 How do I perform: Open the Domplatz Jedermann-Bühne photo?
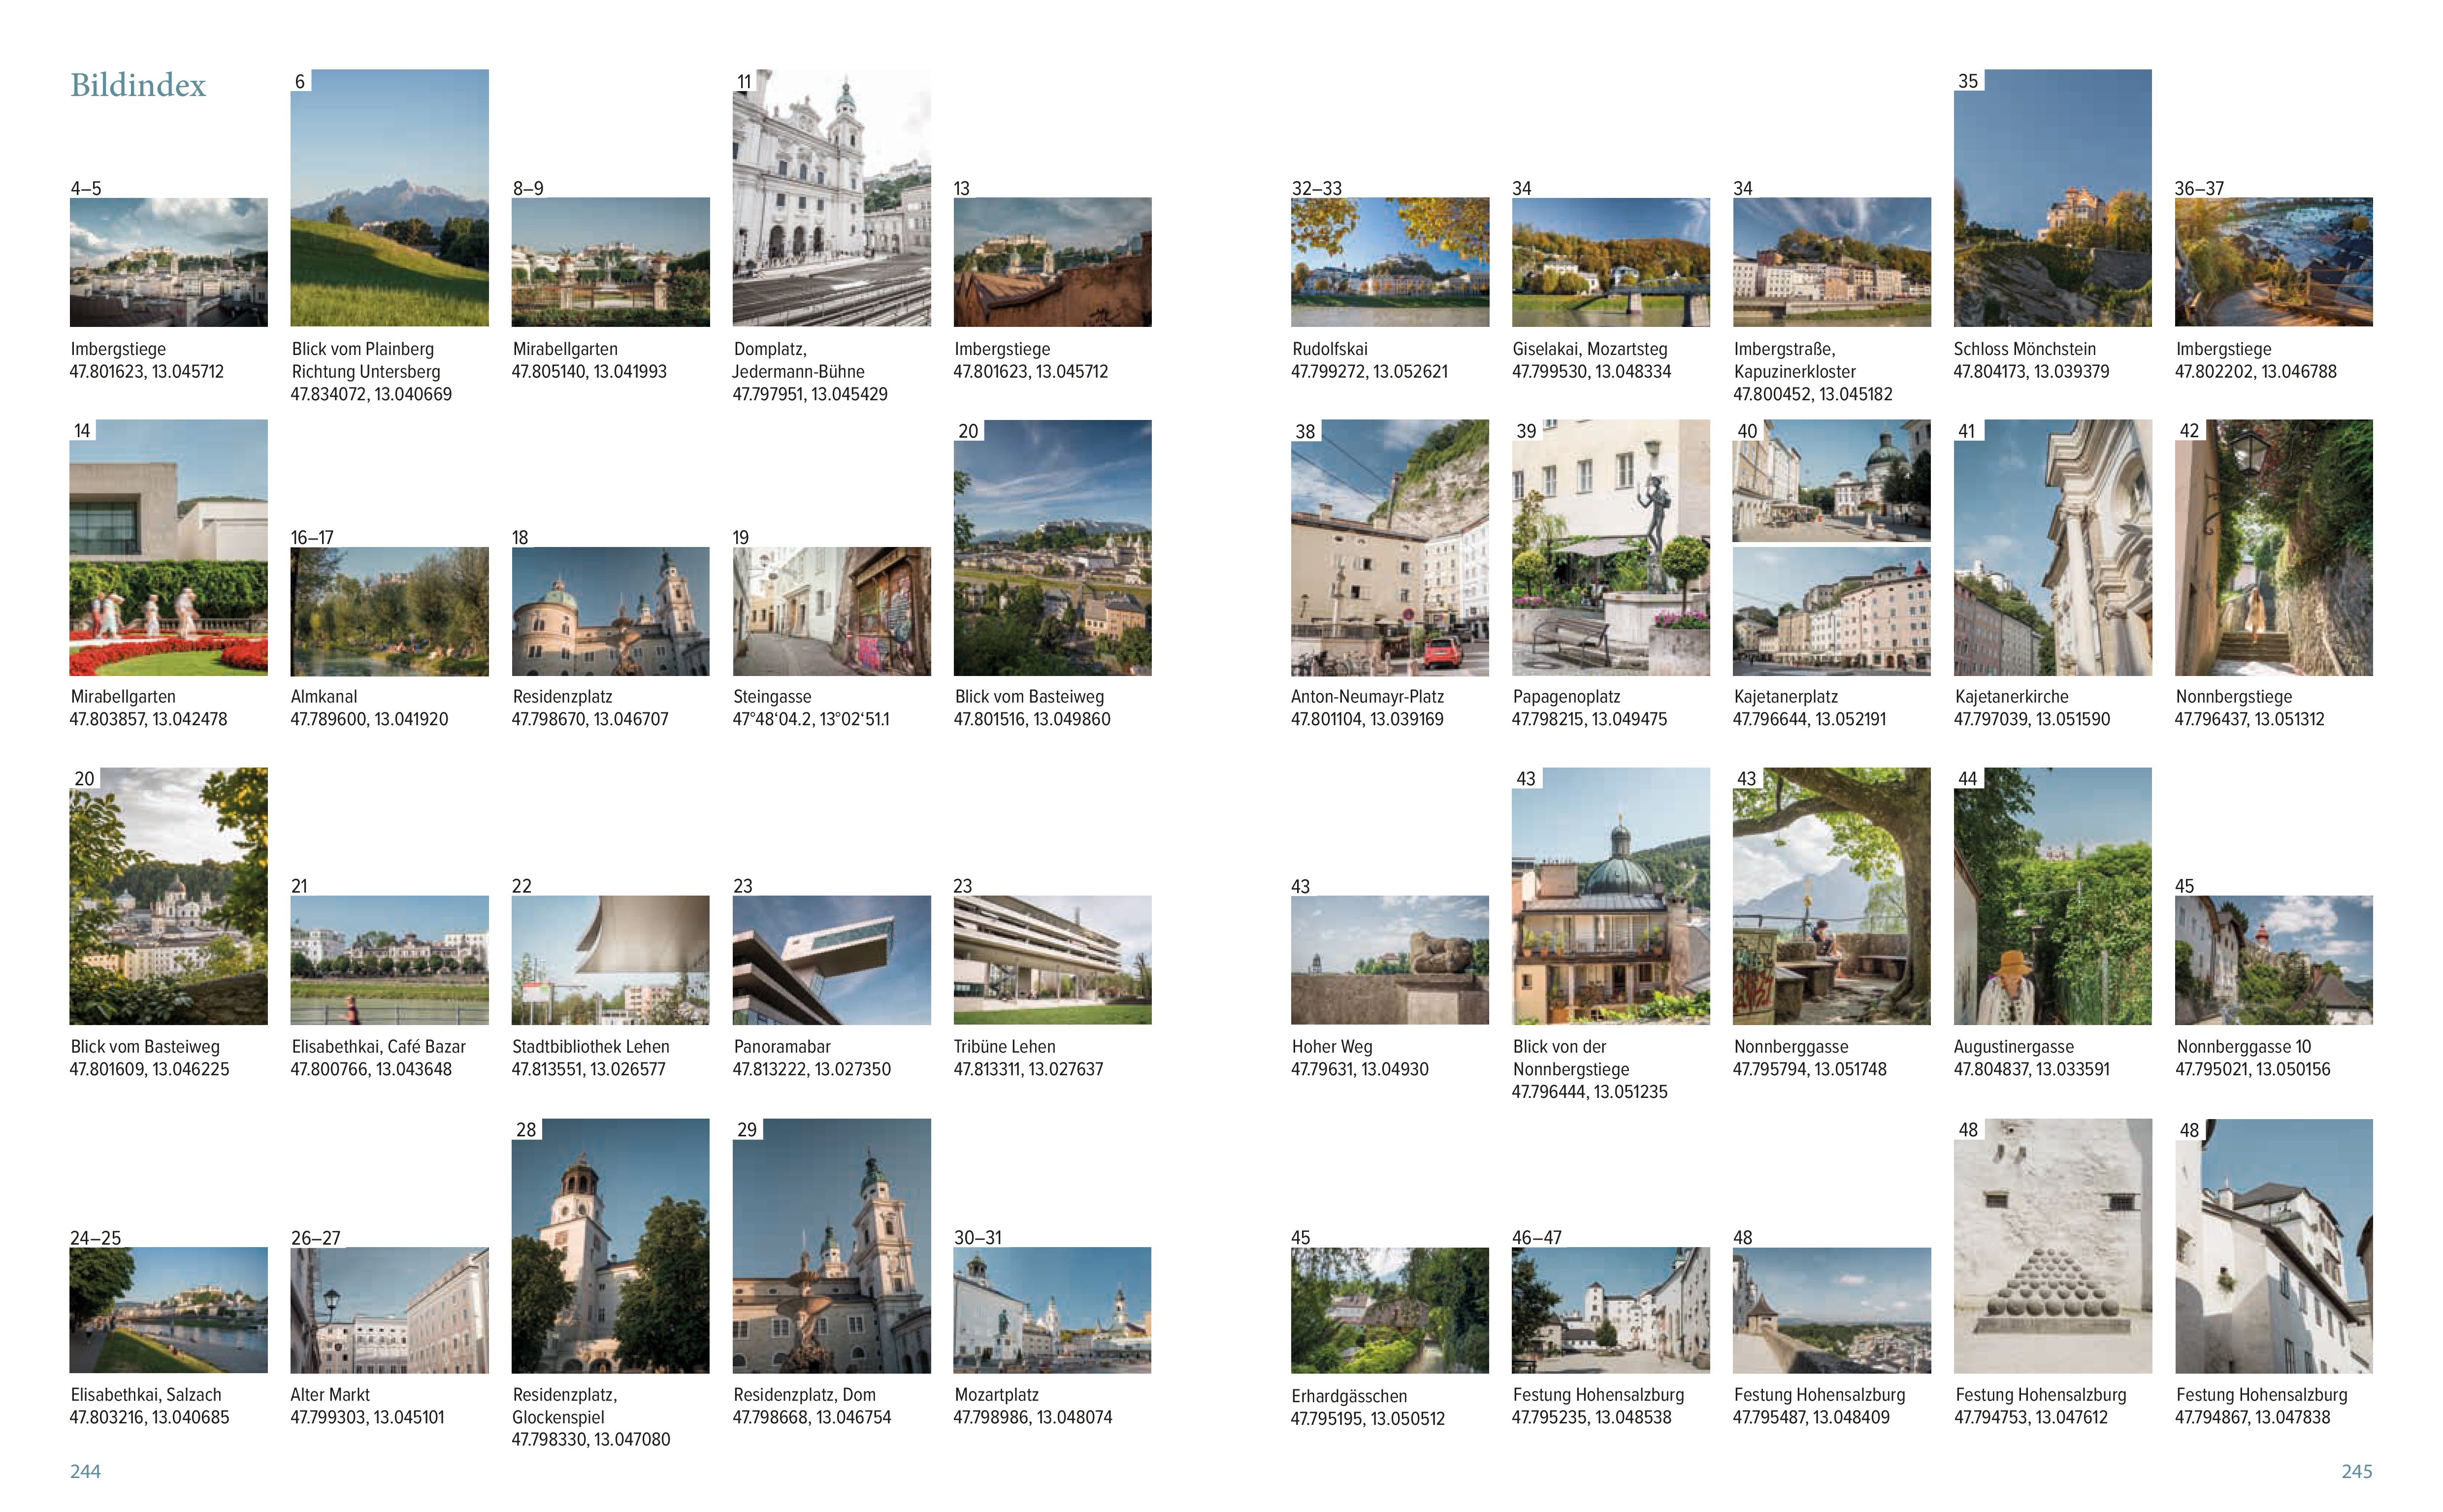831,198
